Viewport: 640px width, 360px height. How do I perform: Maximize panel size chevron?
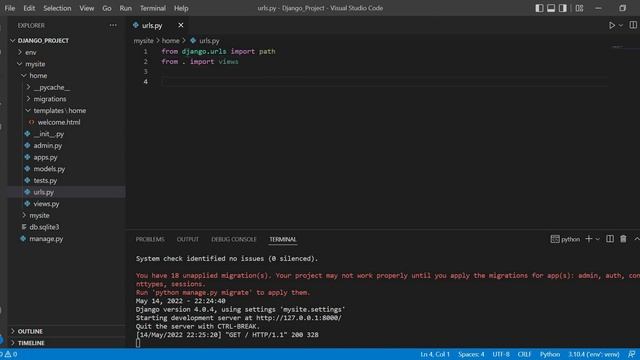tap(637, 239)
